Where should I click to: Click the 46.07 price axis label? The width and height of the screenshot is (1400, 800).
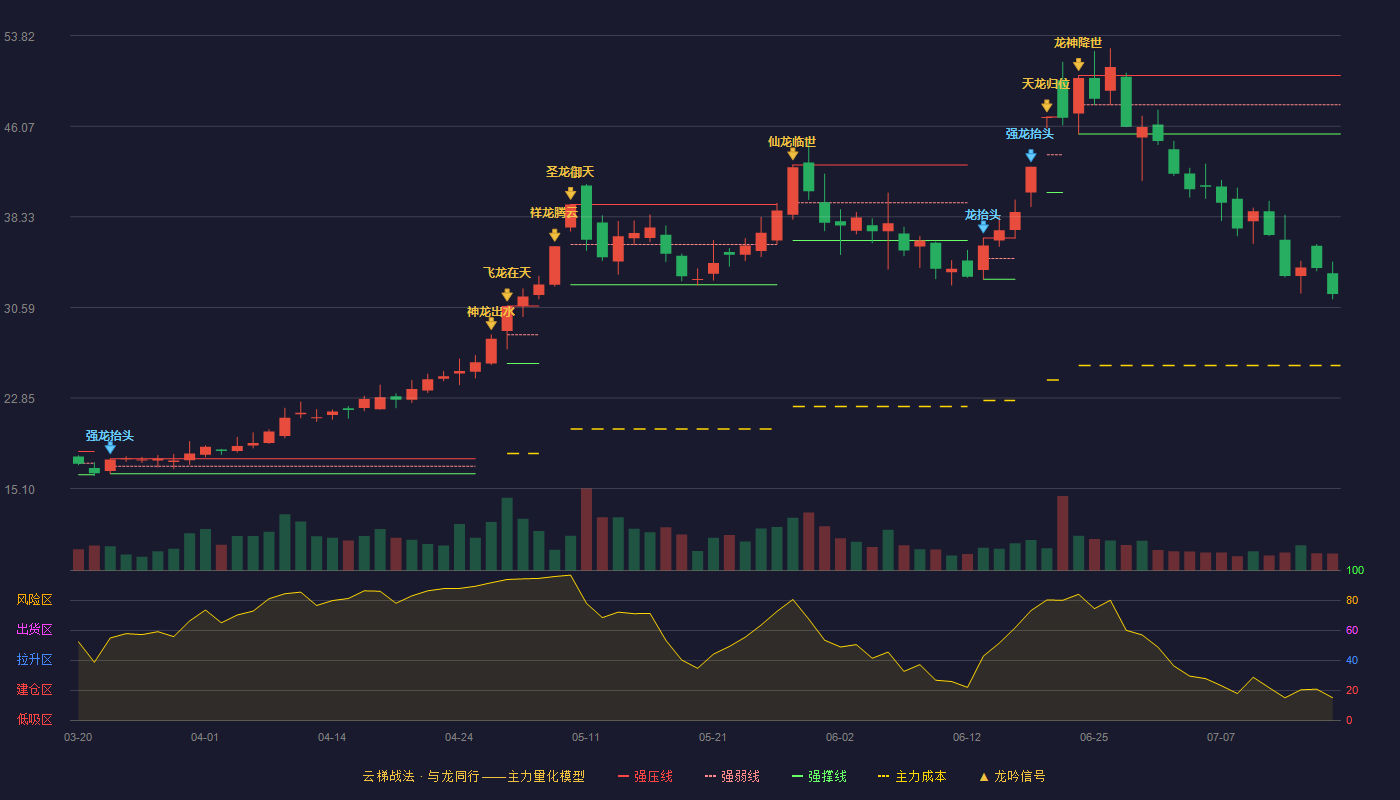pos(19,127)
